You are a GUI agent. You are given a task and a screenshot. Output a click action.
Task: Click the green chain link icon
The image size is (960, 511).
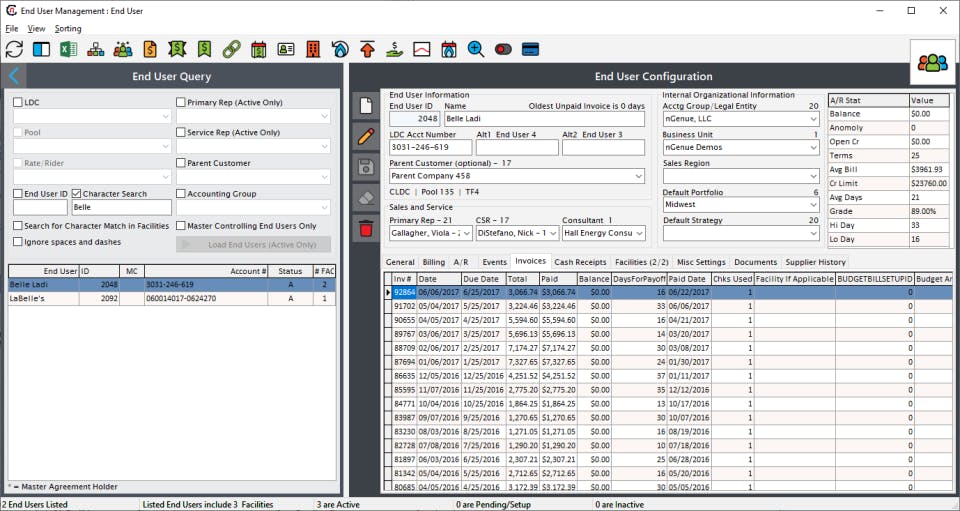coord(231,49)
